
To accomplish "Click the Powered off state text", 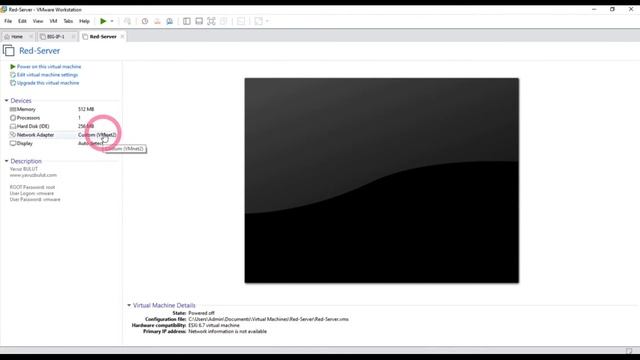I will (201, 313).
